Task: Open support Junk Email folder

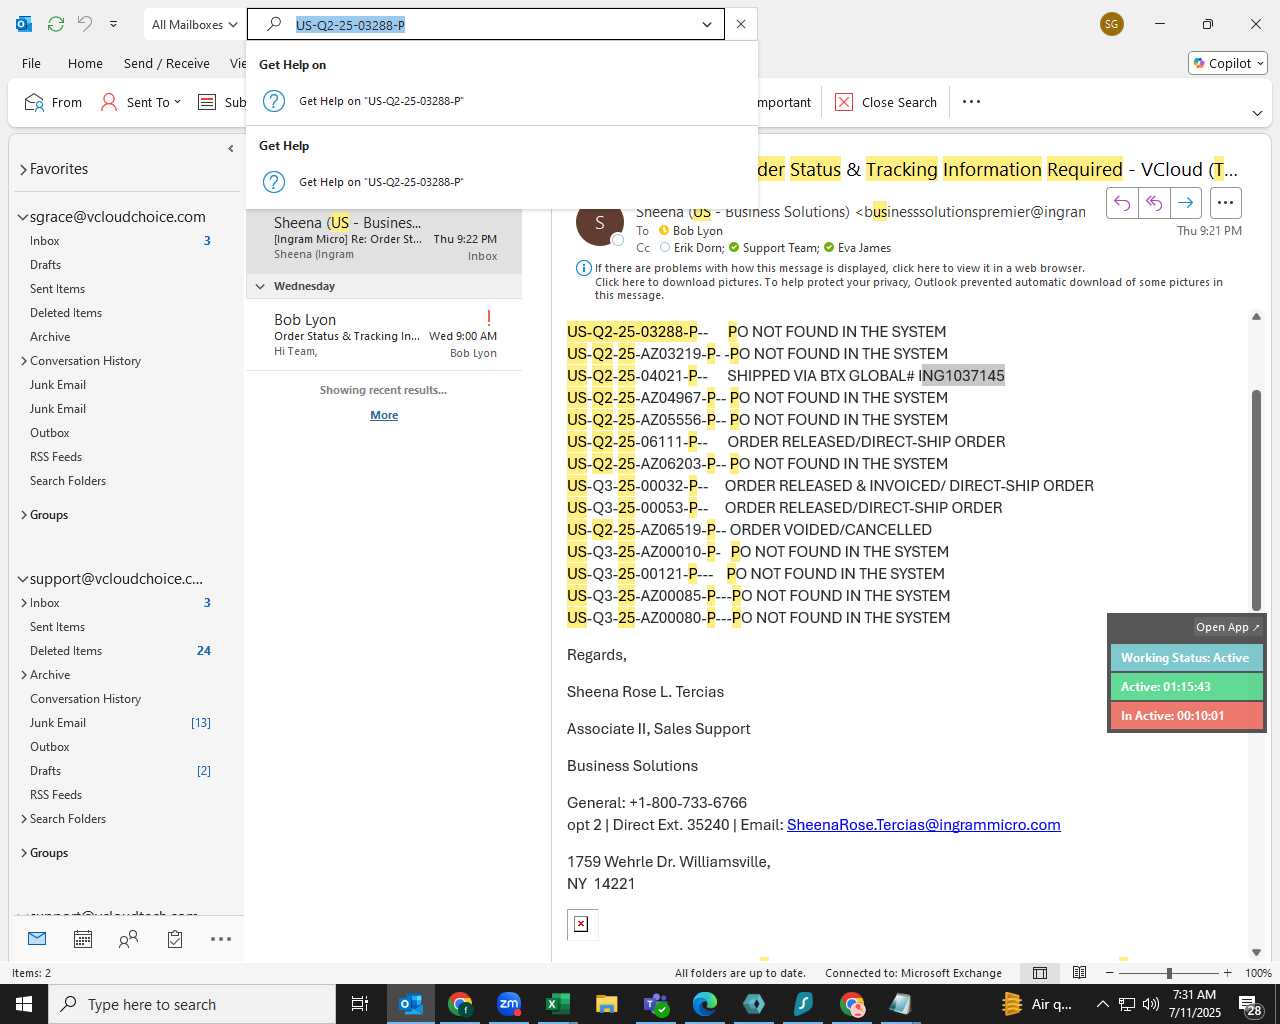Action: [x=58, y=723]
